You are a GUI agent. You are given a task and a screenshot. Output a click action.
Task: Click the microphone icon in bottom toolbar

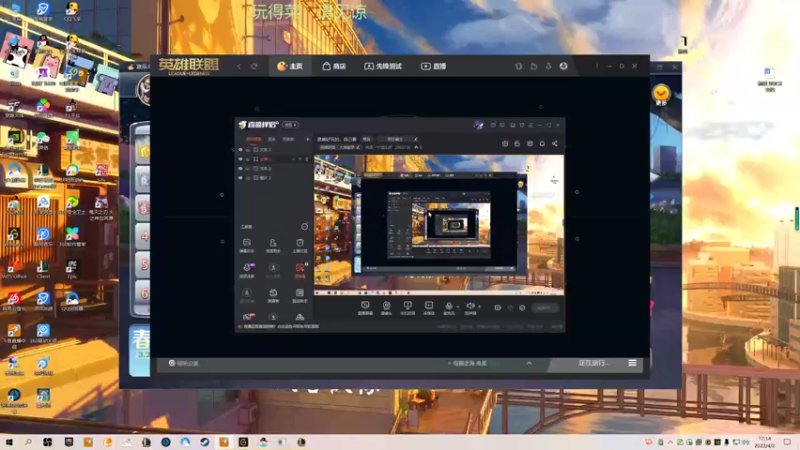pyautogui.click(x=448, y=307)
